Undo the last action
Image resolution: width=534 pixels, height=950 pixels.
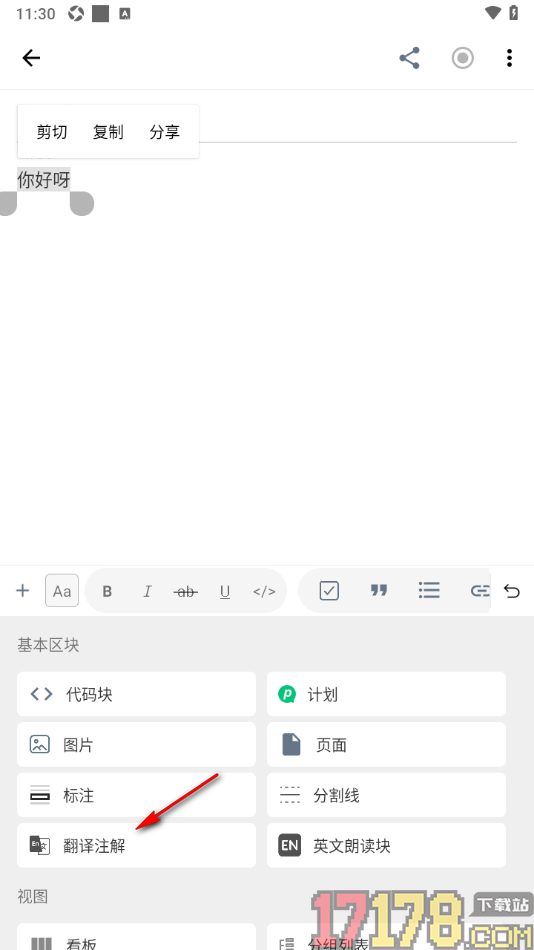coord(512,590)
